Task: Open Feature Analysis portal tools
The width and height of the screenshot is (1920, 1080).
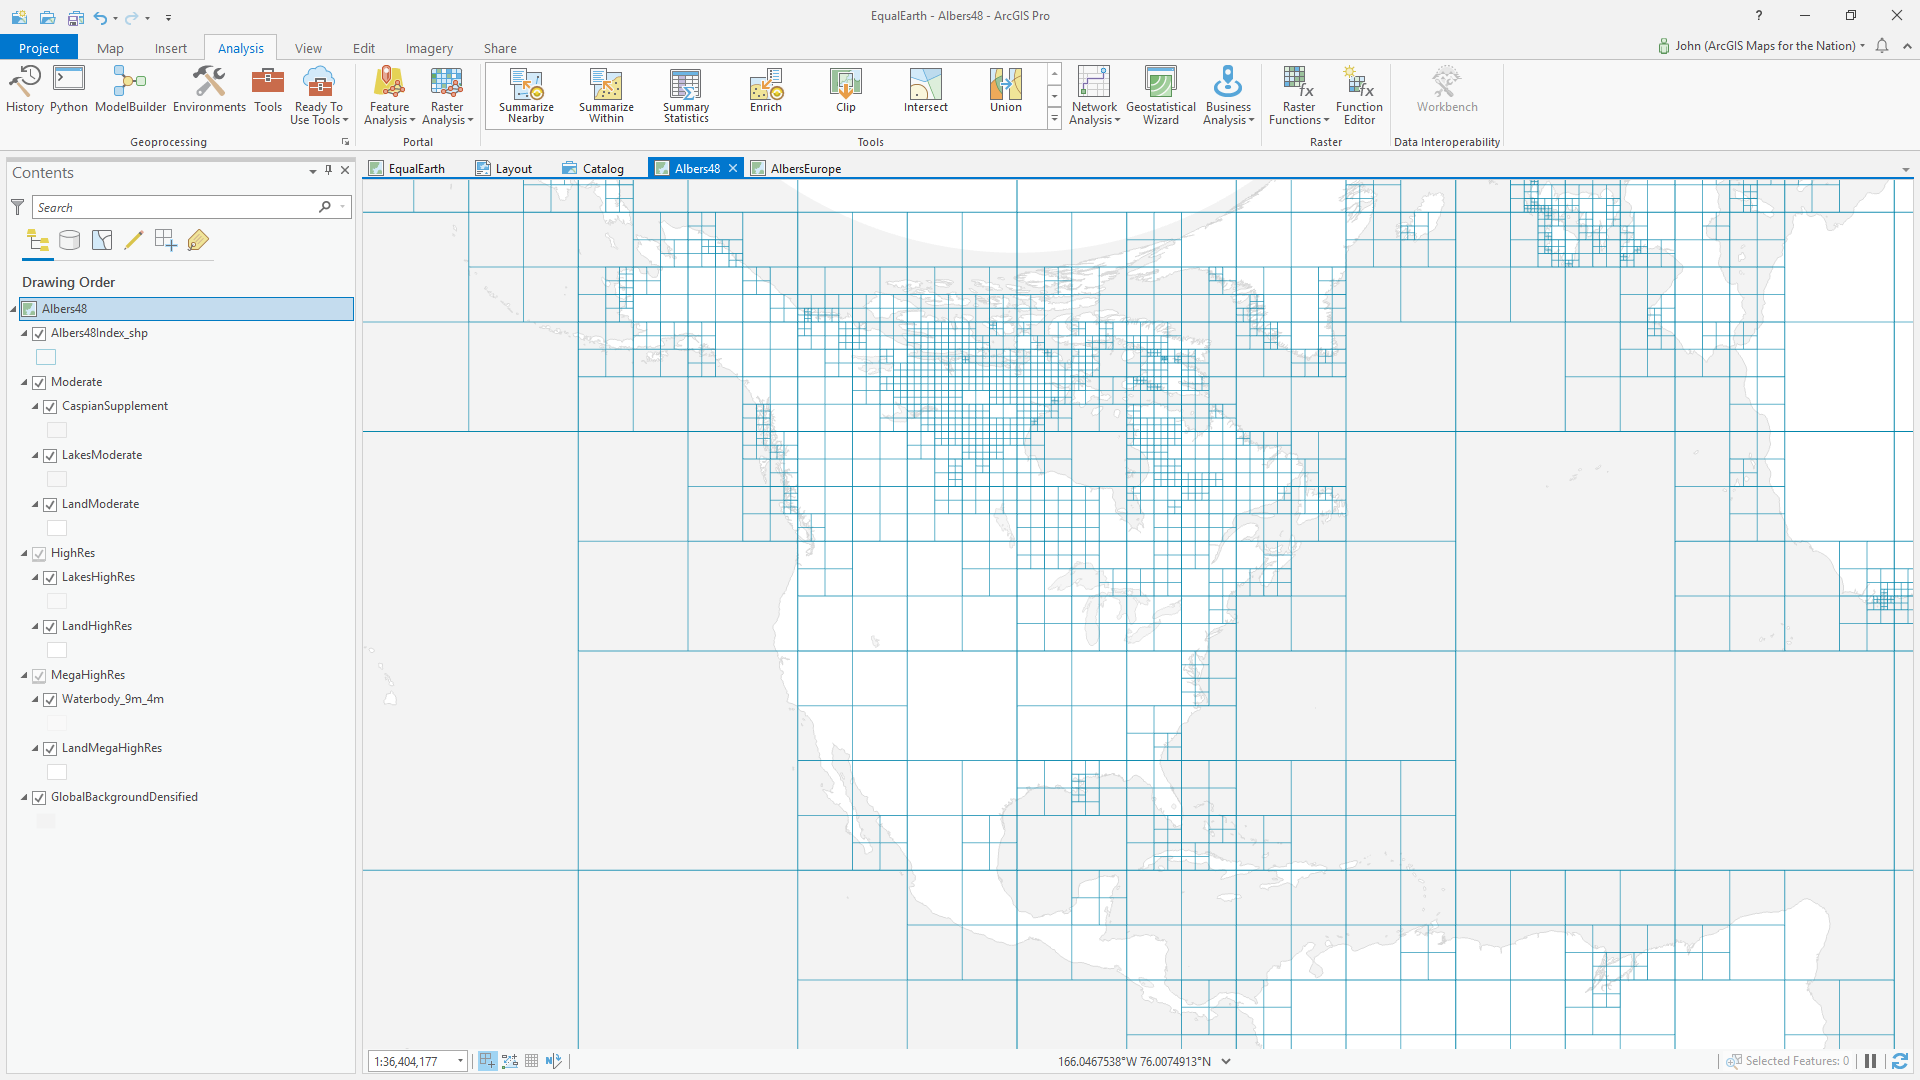Action: click(389, 96)
